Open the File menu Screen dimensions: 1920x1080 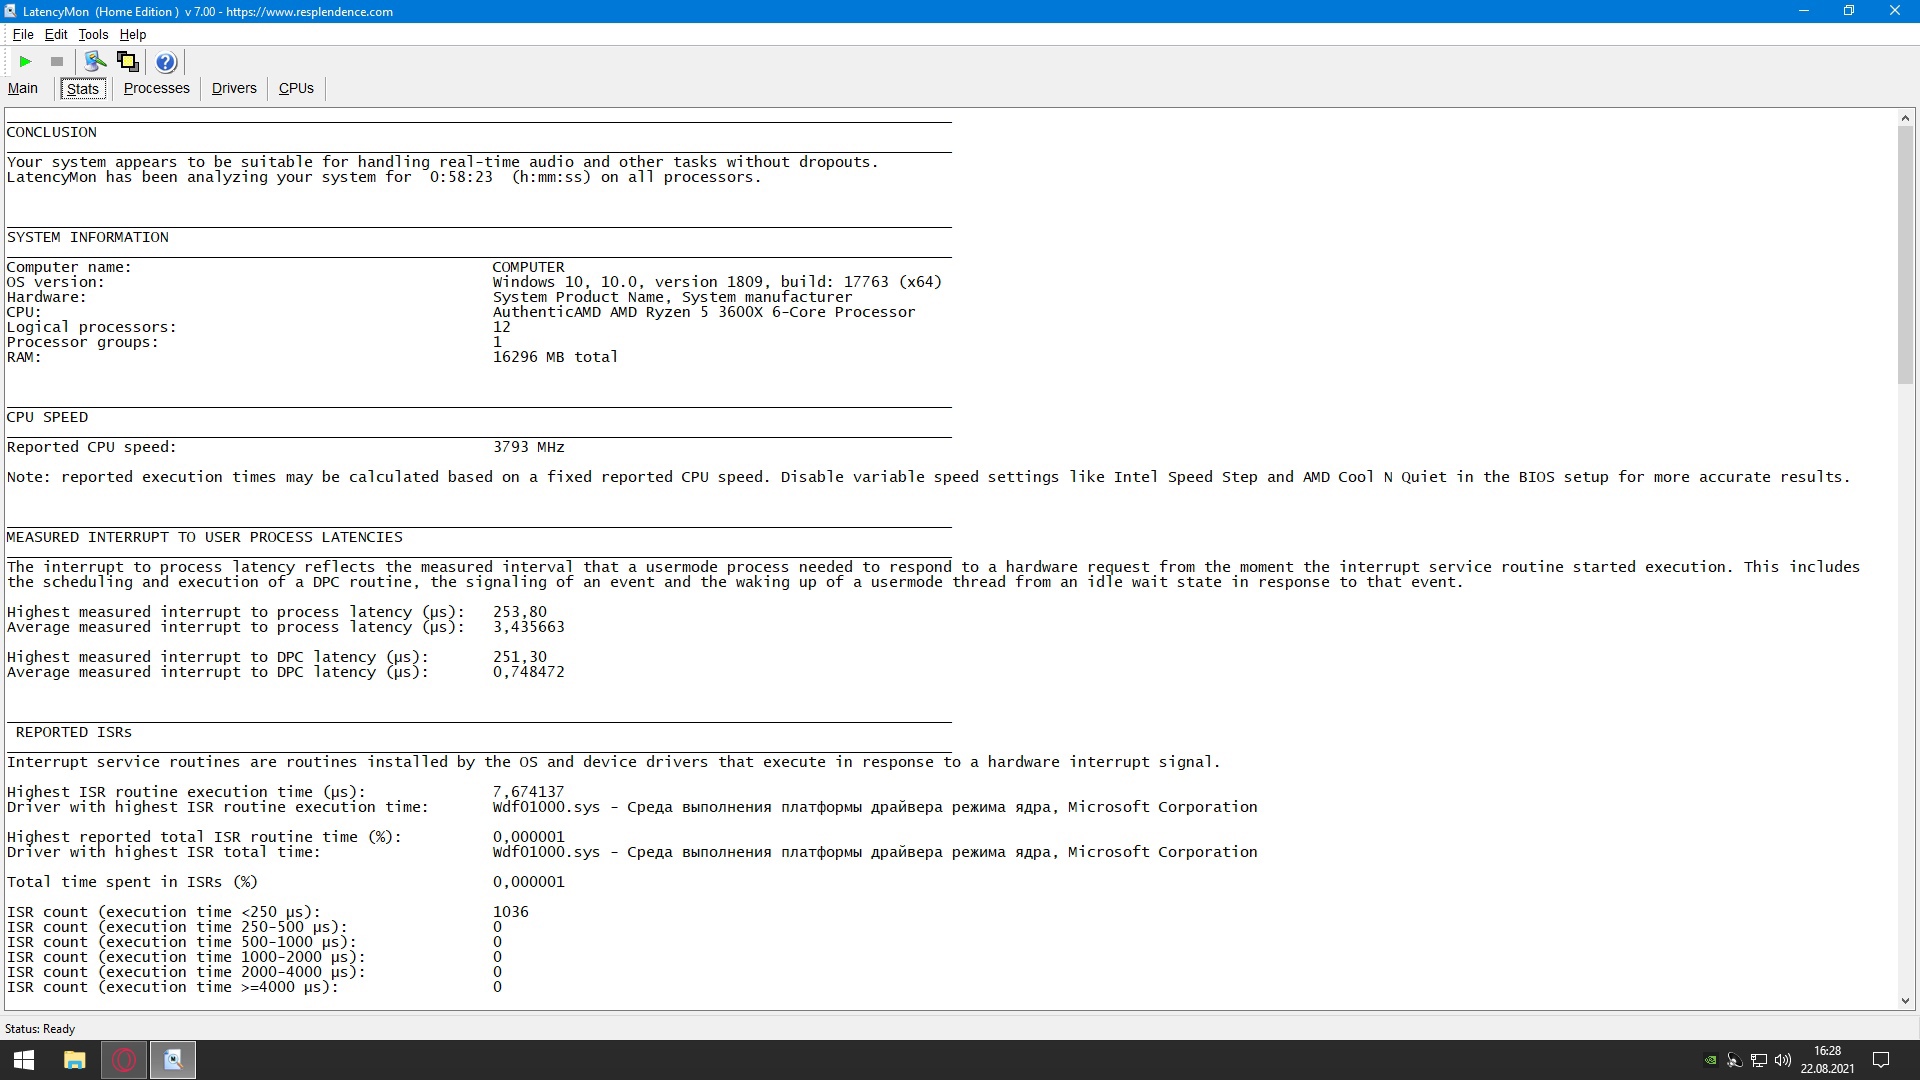pos(23,34)
